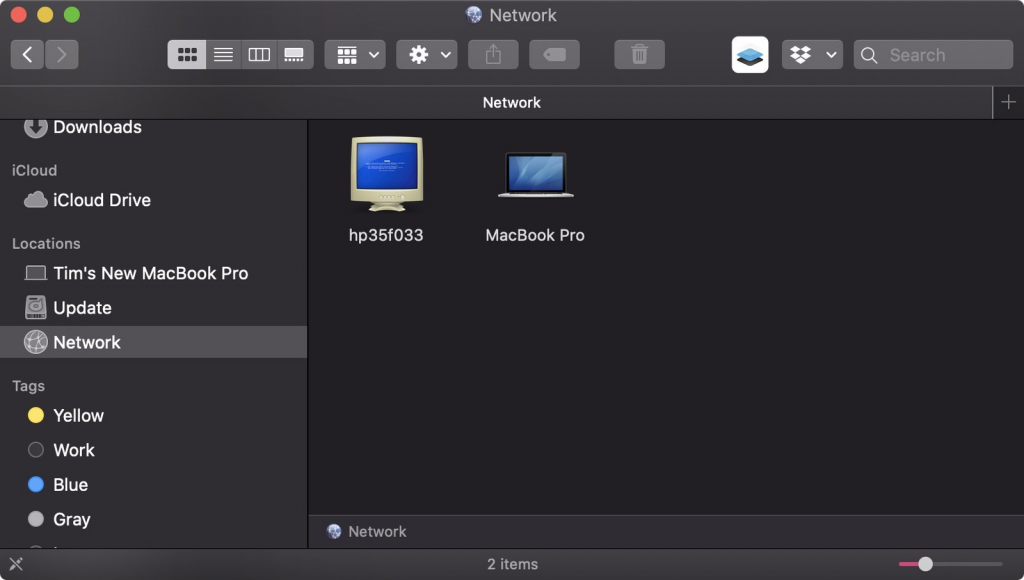
Task: Click Network in the path bar
Action: (366, 532)
